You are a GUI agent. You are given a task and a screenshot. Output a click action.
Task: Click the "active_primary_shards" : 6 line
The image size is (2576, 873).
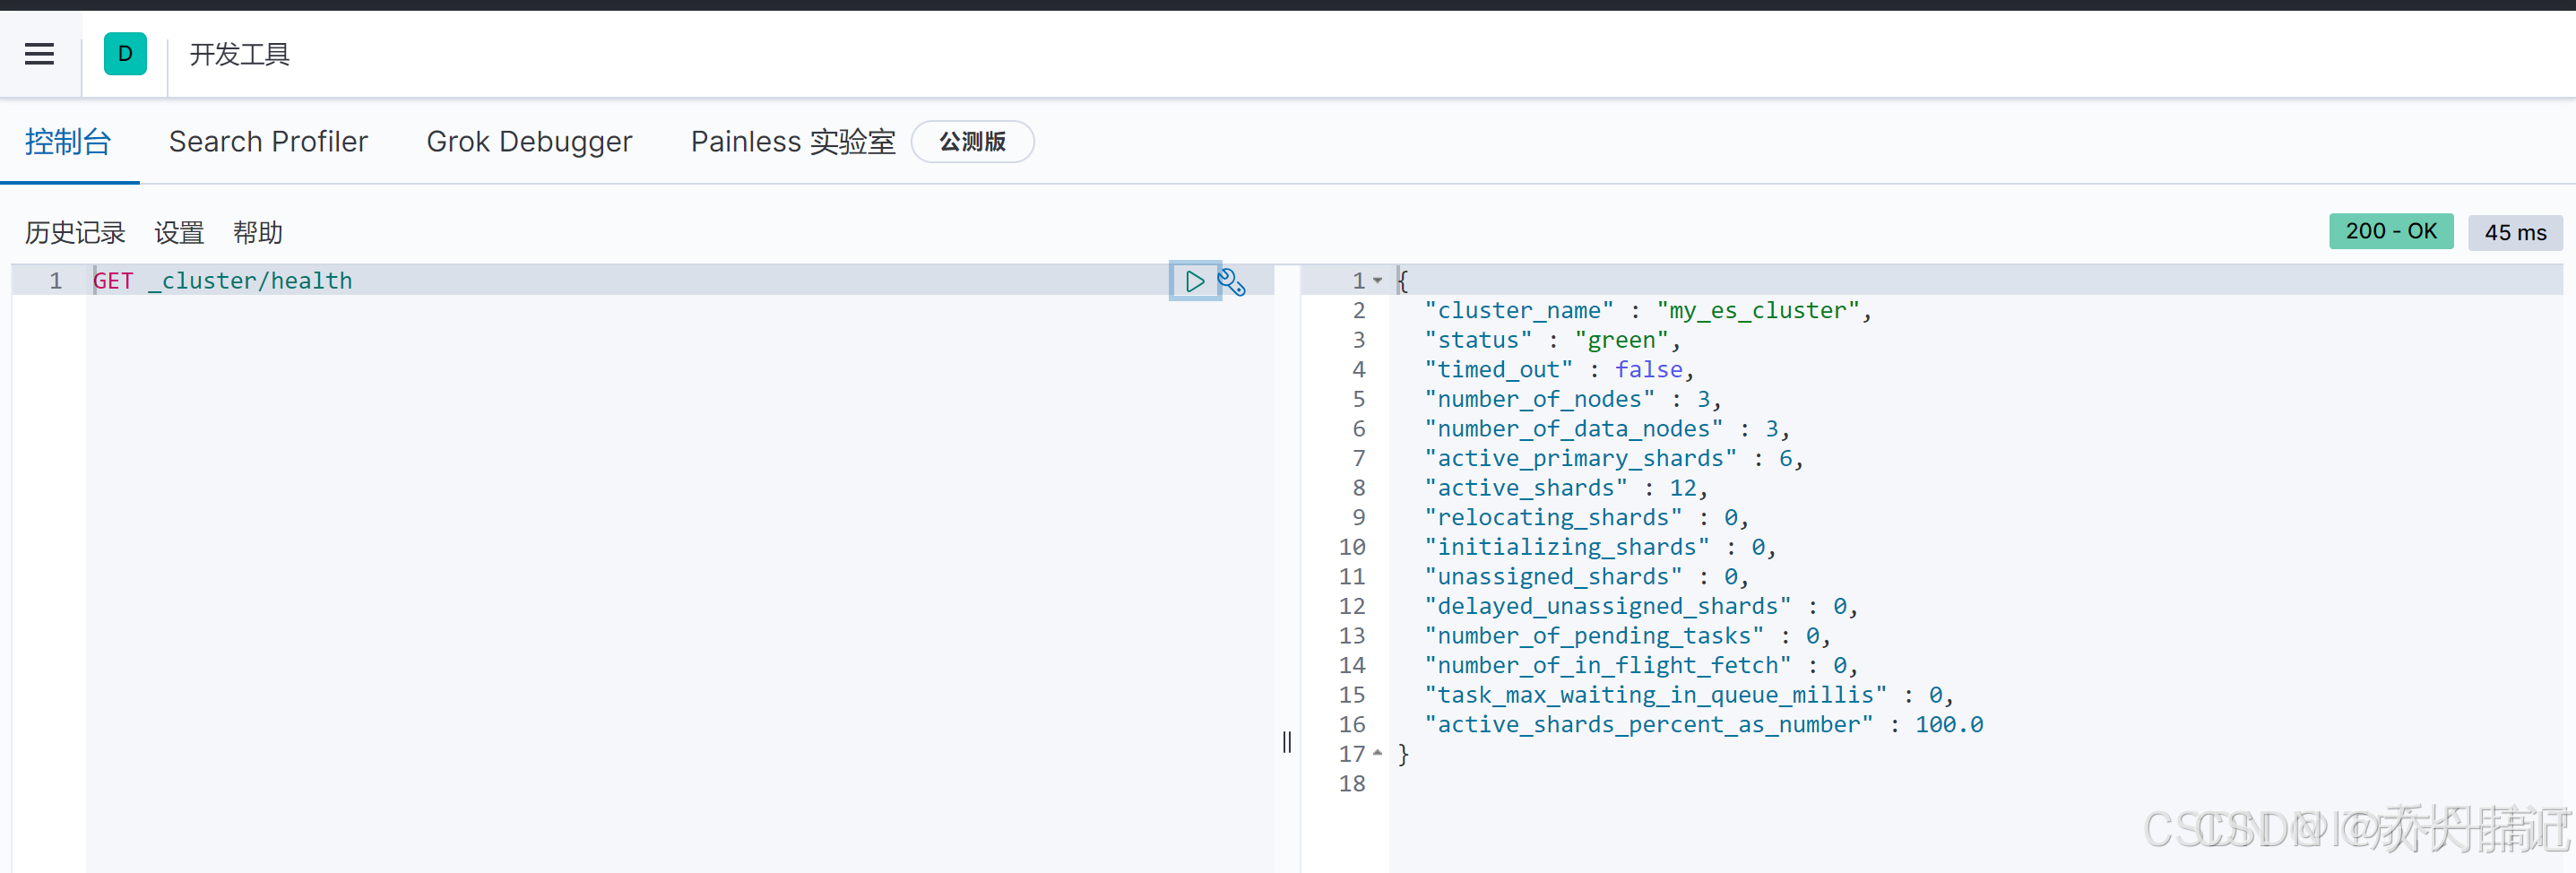pyautogui.click(x=1613, y=458)
